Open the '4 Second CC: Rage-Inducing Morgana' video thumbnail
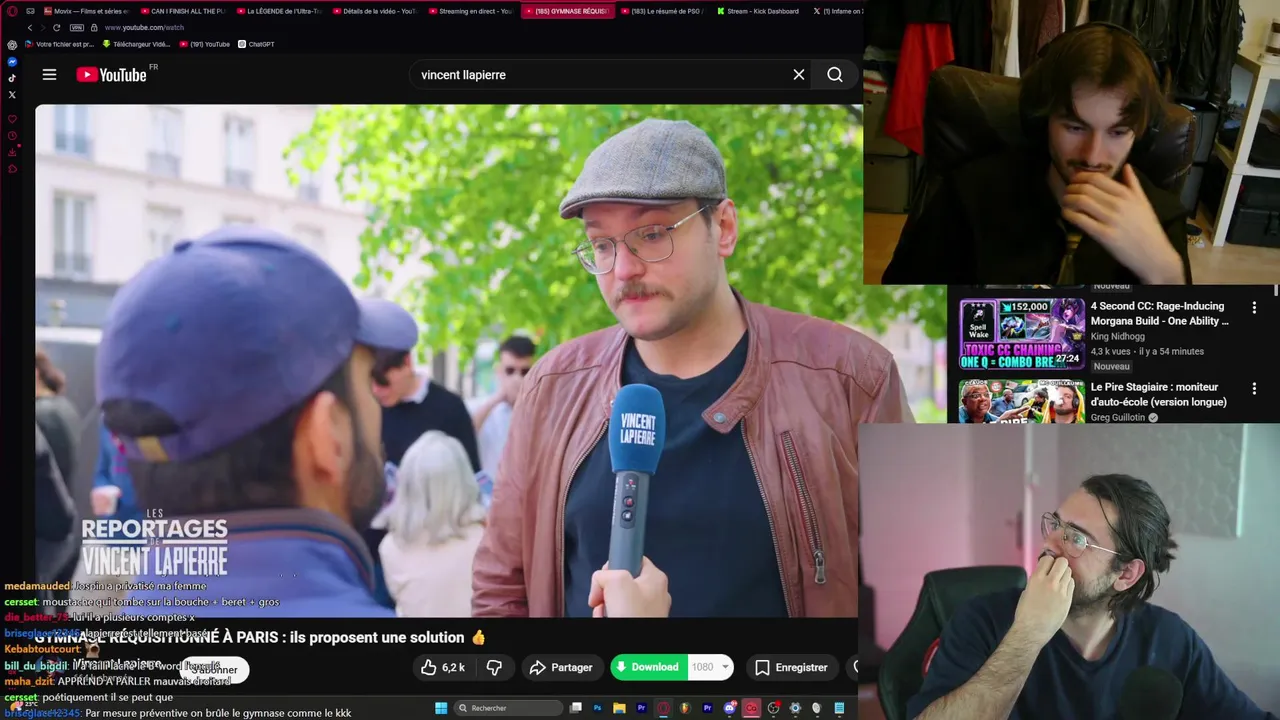This screenshot has height=720, width=1280. click(x=1021, y=333)
